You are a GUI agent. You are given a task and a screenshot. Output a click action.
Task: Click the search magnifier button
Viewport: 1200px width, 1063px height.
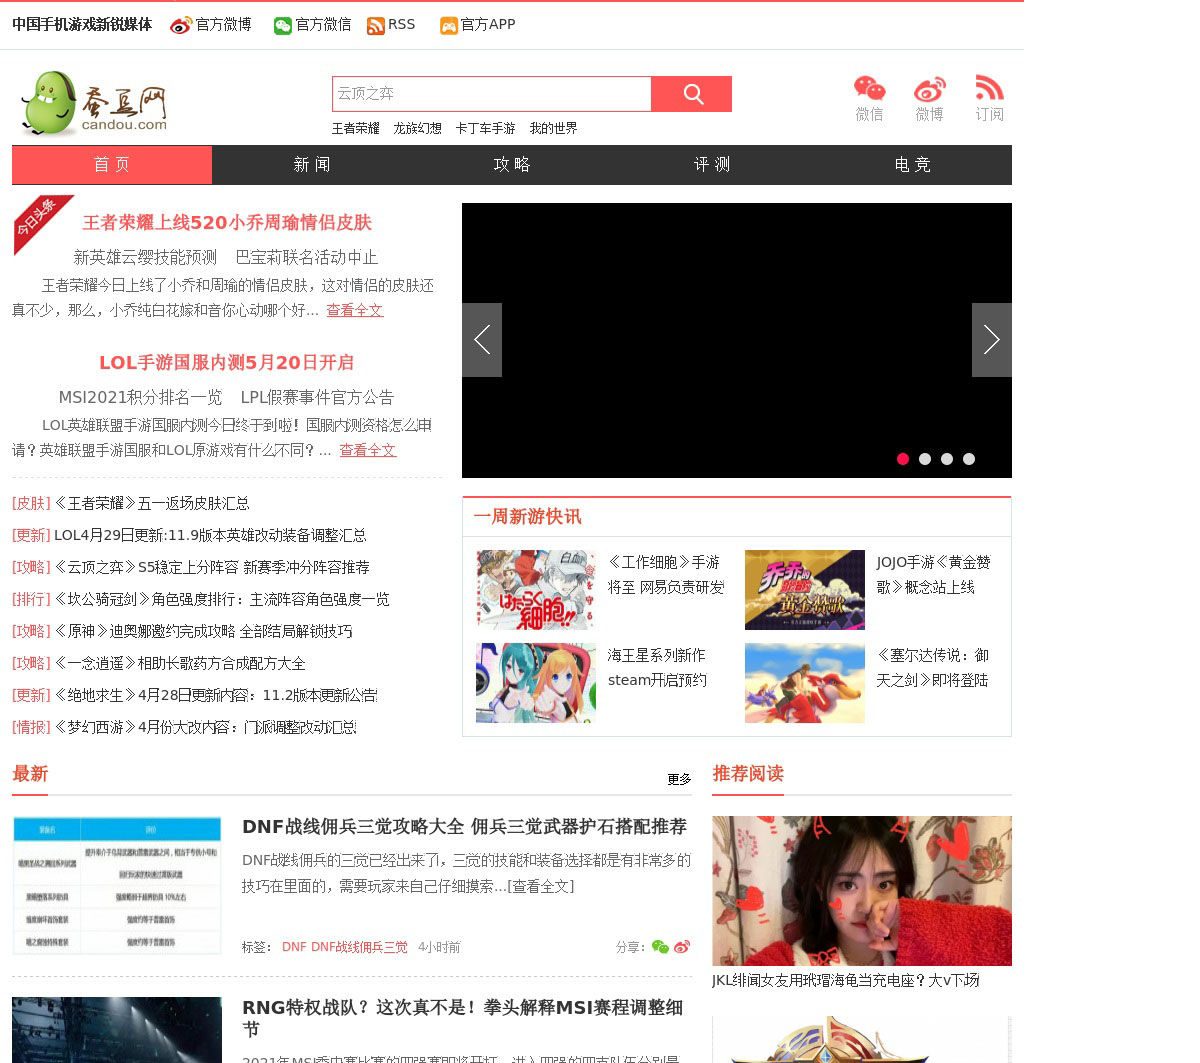point(692,94)
